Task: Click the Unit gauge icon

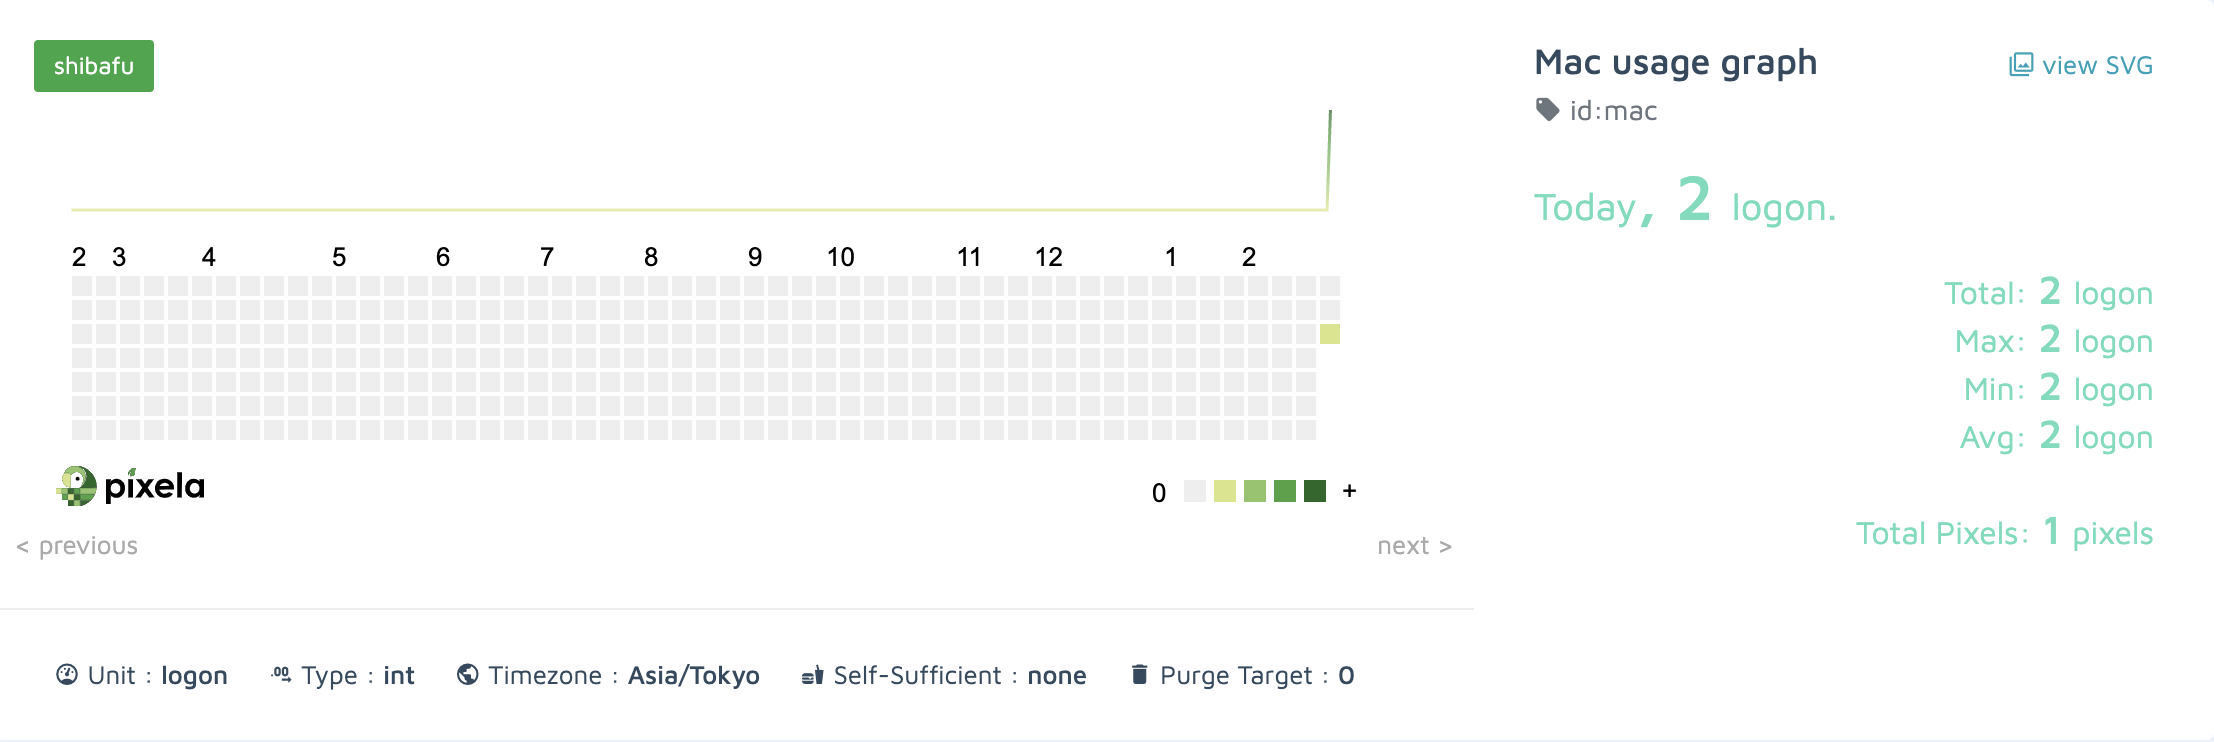Action: [x=67, y=675]
